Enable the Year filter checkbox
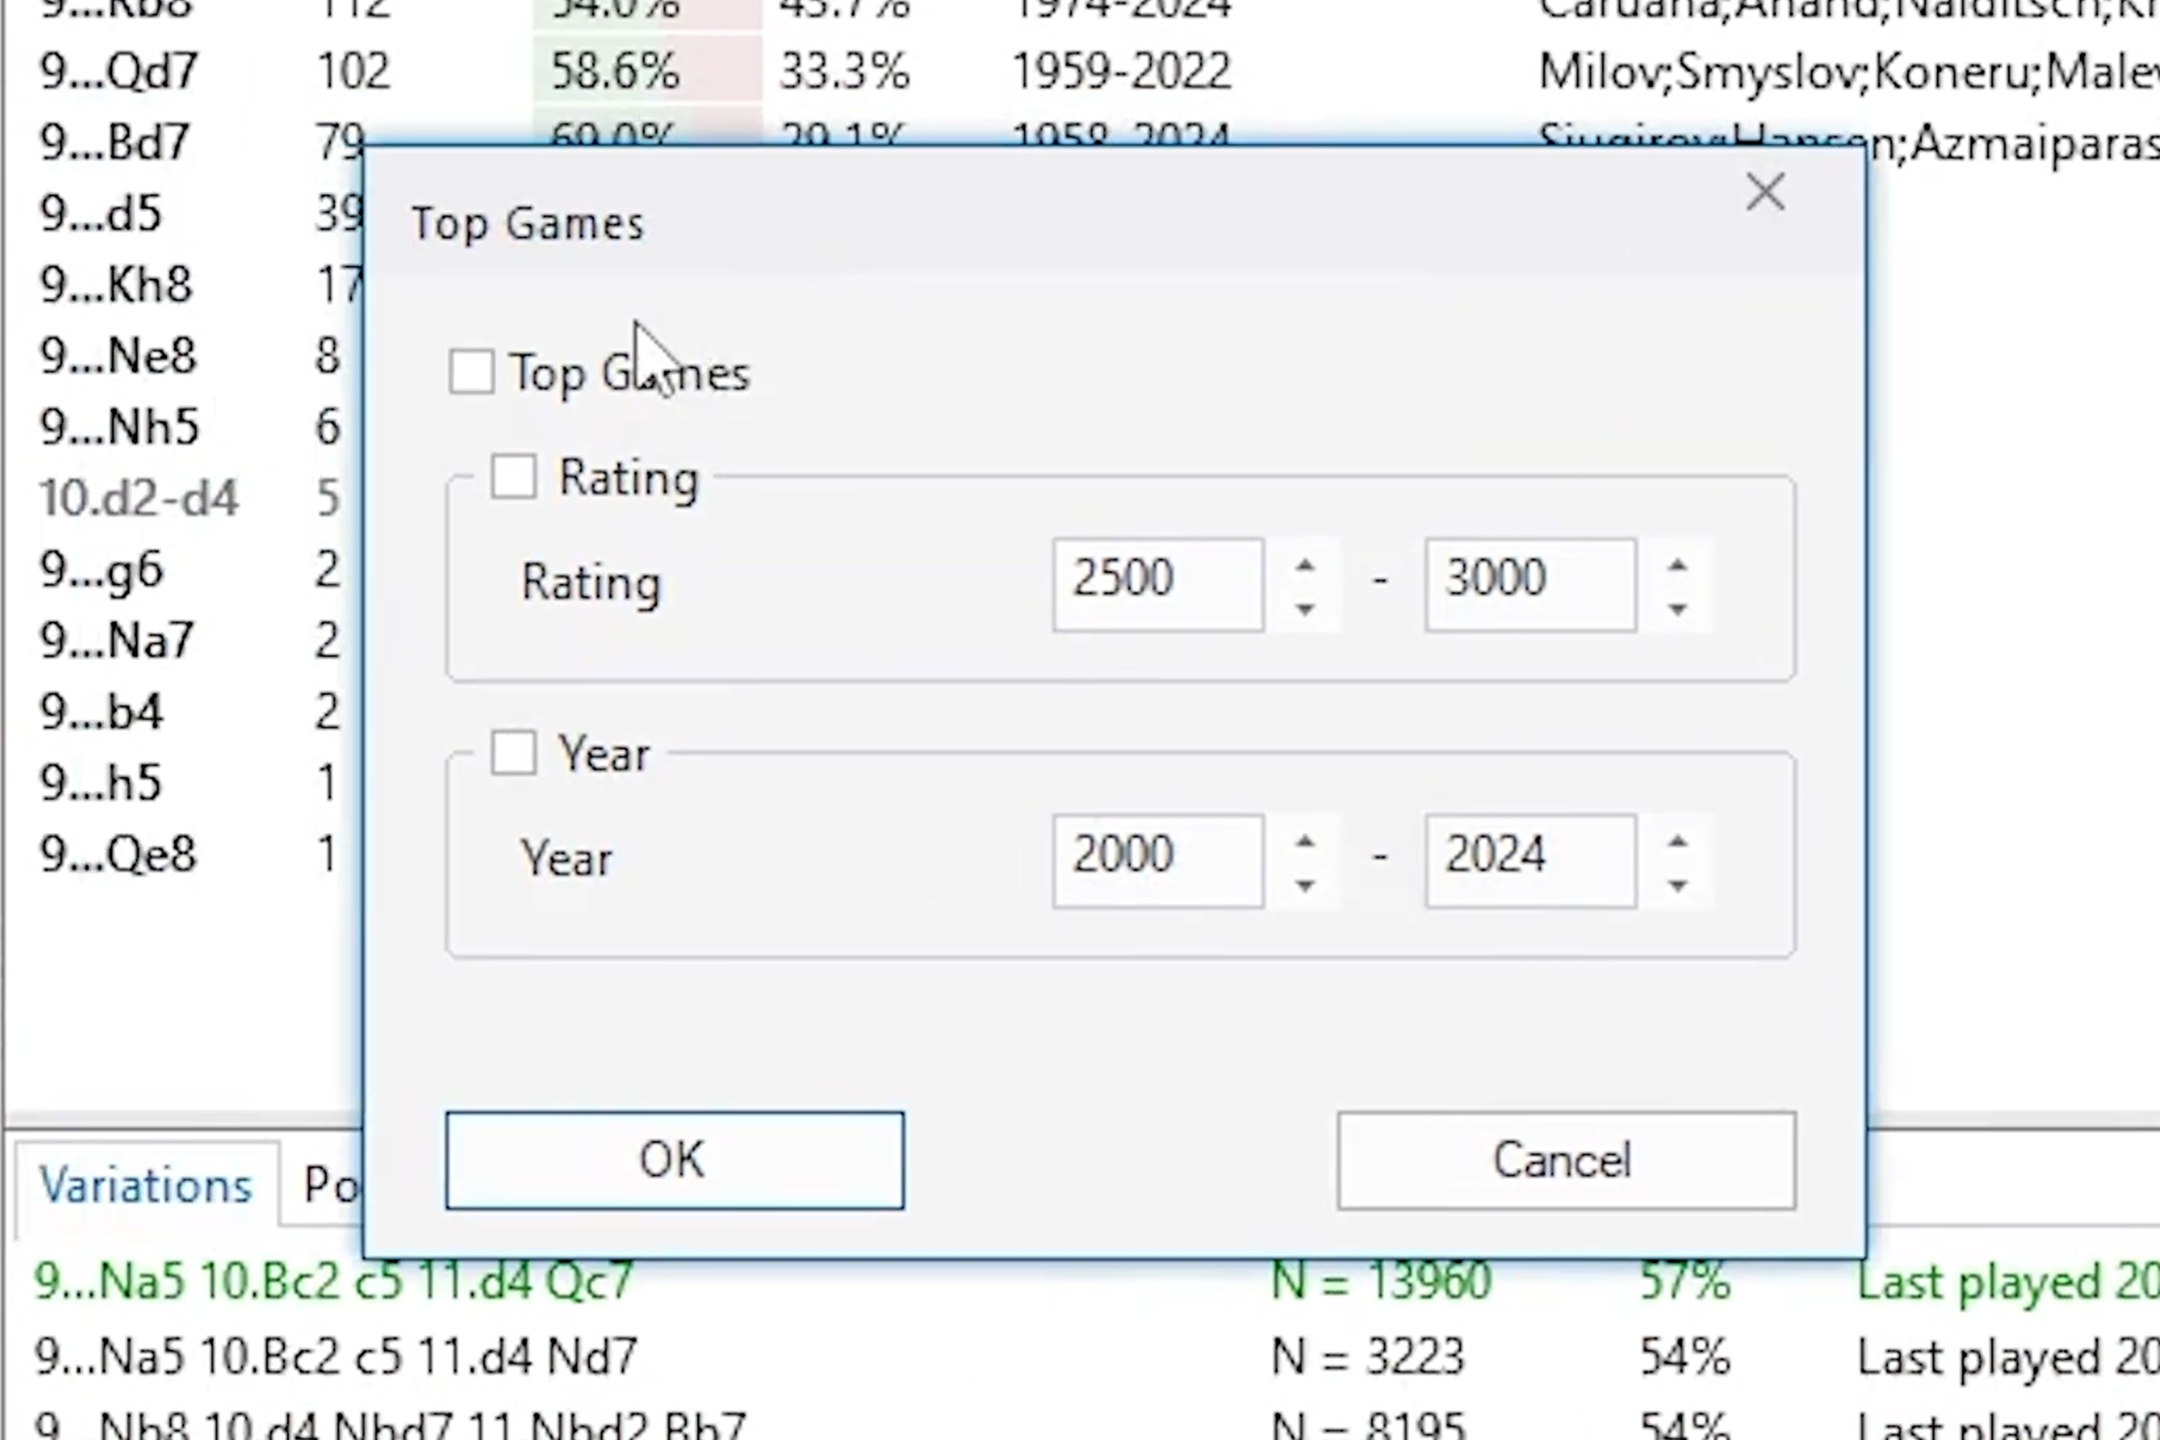The image size is (2160, 1440). click(513, 753)
